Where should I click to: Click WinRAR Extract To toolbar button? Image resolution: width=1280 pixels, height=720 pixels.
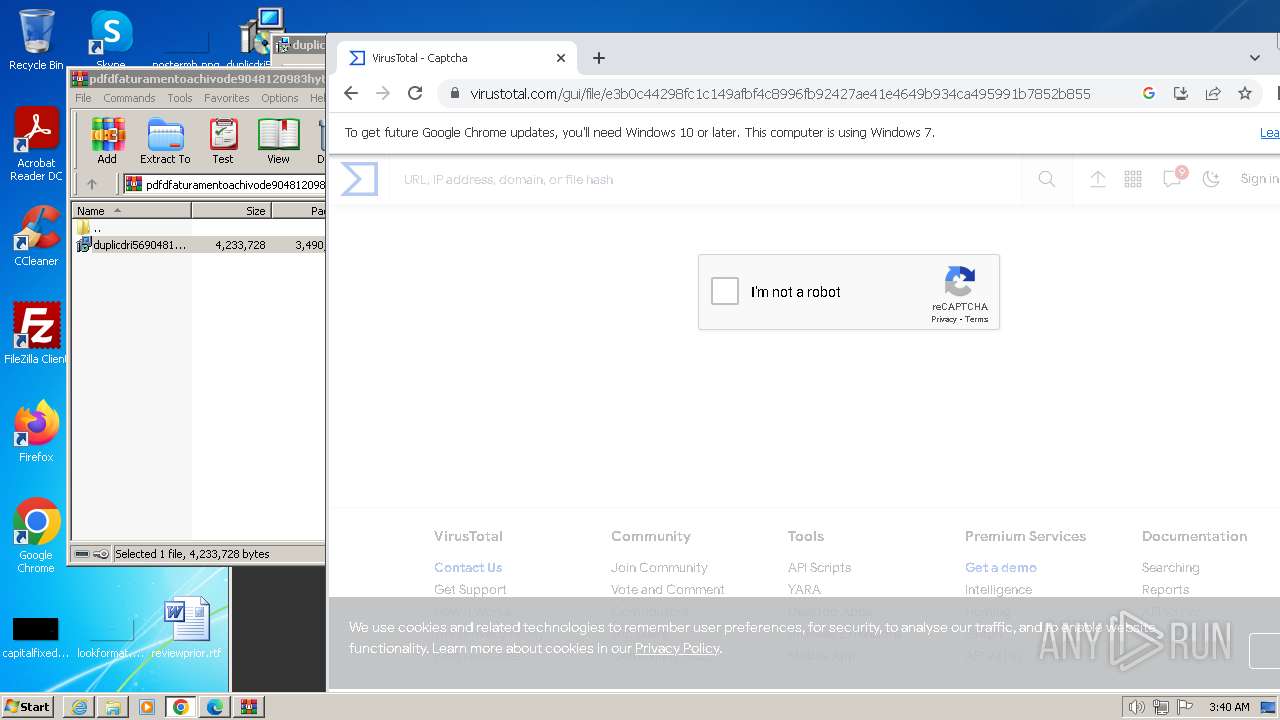[165, 141]
